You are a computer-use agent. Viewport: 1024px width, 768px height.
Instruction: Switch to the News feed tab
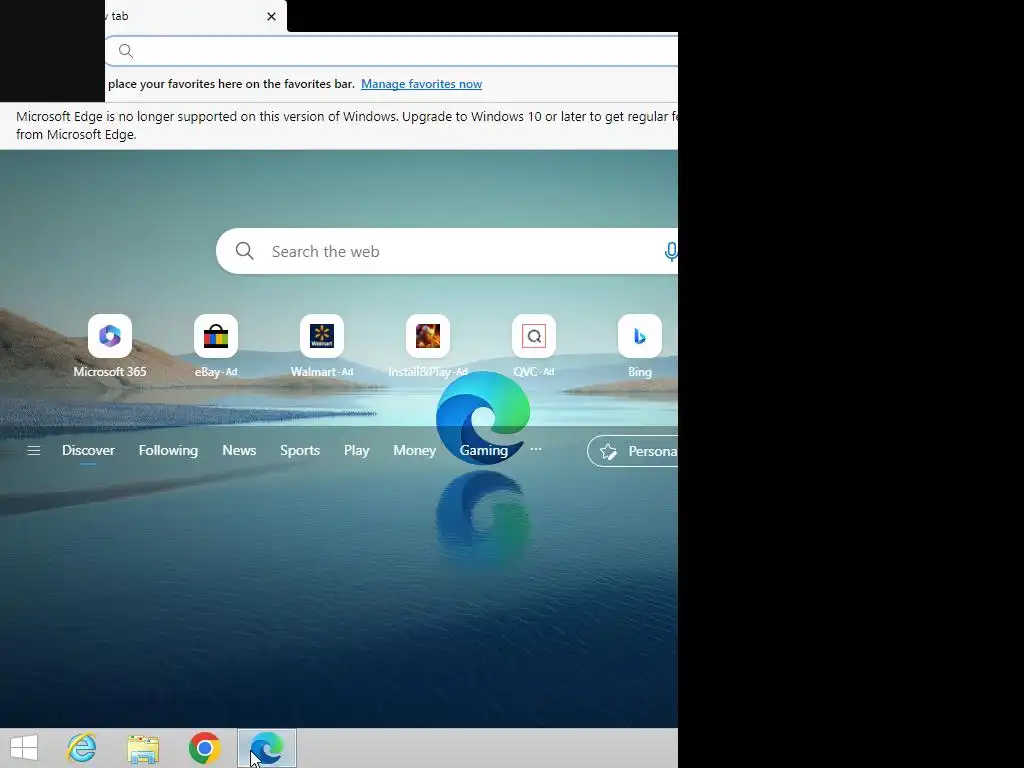click(239, 451)
